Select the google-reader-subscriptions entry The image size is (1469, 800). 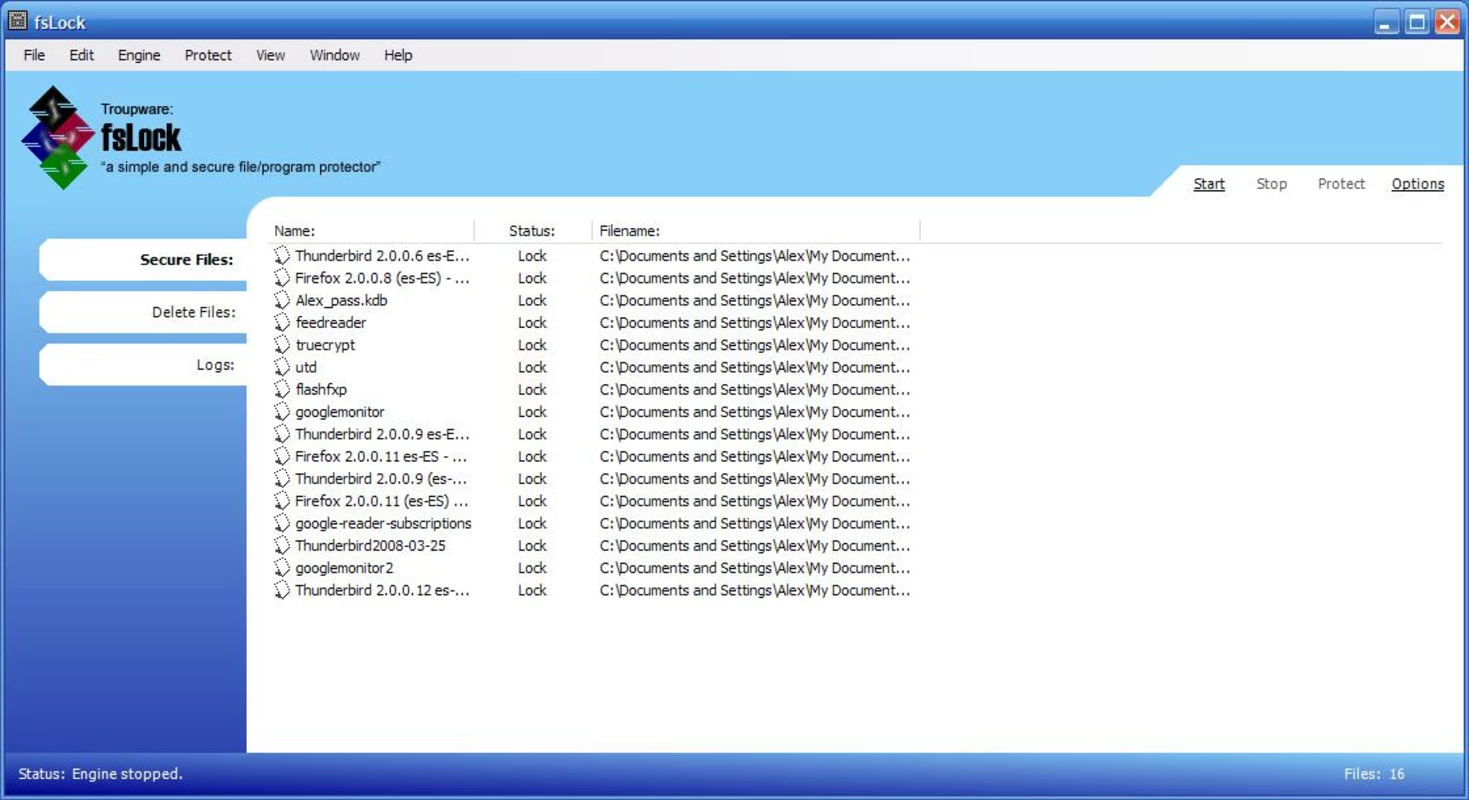(x=383, y=523)
